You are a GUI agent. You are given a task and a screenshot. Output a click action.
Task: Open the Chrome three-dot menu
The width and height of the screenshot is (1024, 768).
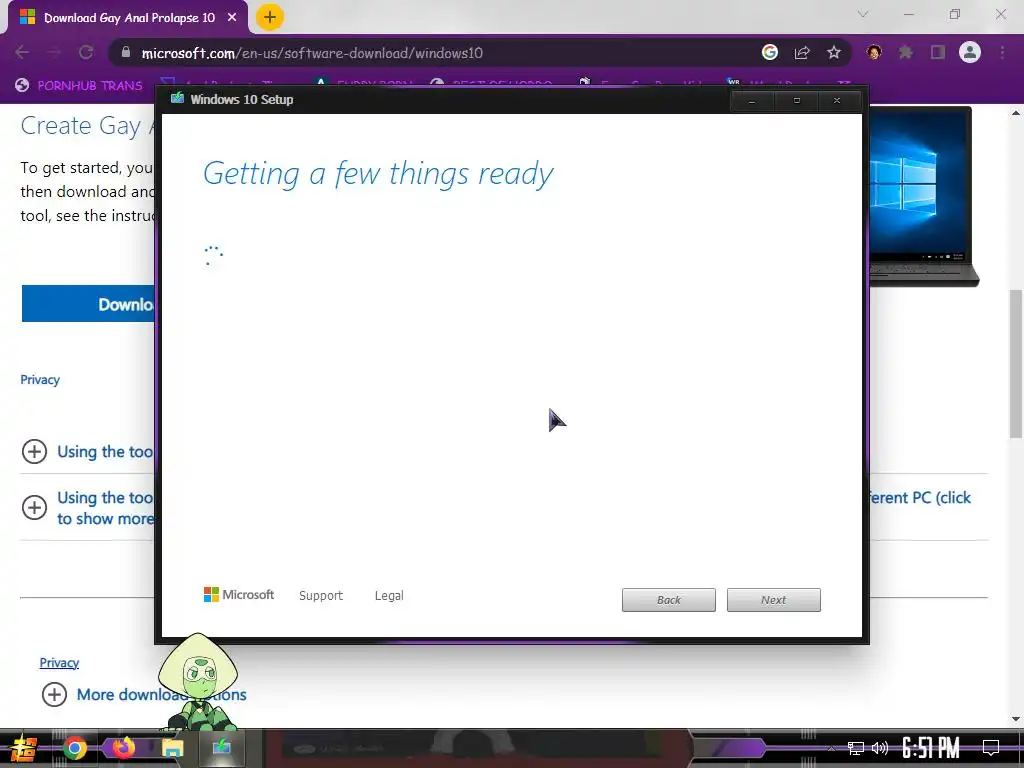(1002, 52)
